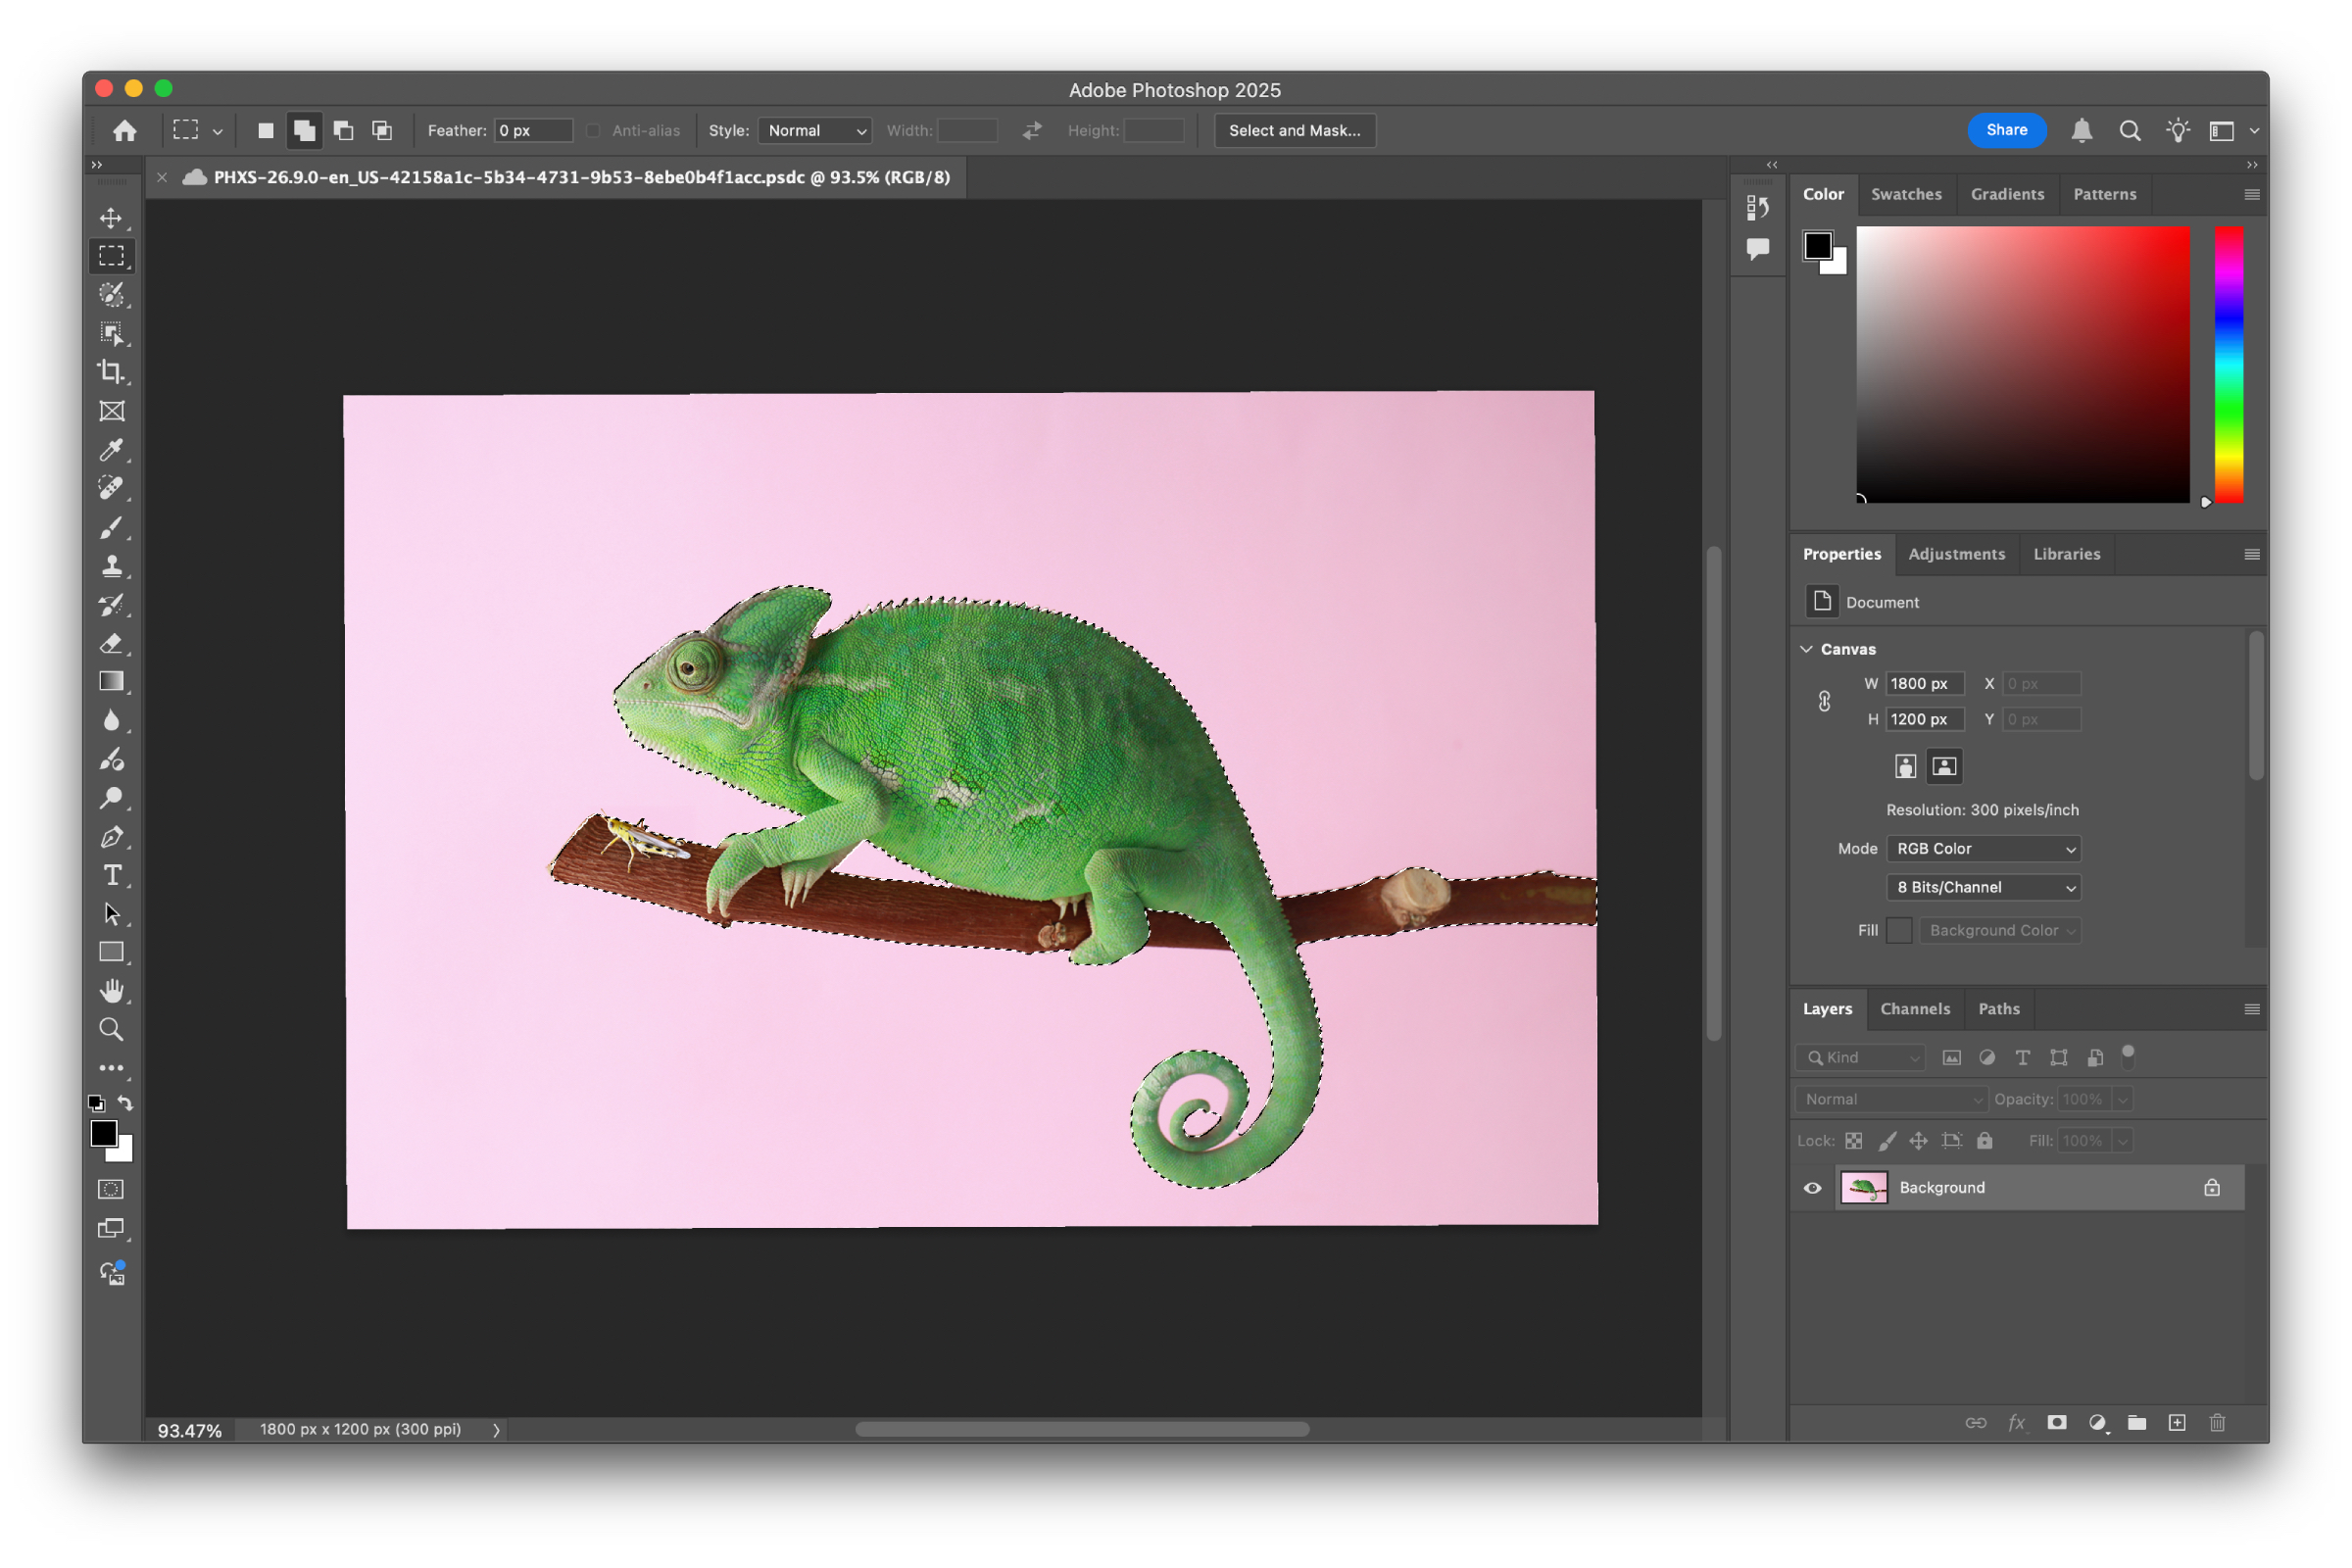Click the Select and Mask button

coord(1294,130)
